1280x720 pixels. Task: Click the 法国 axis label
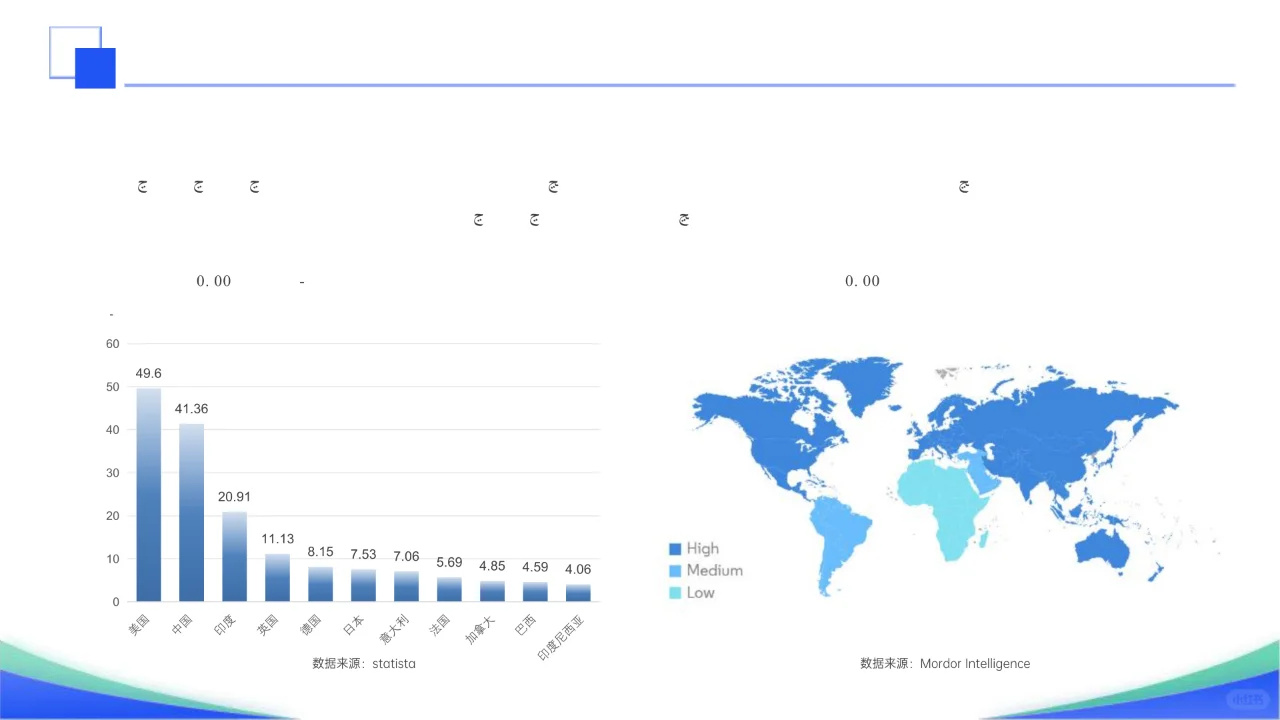pyautogui.click(x=440, y=625)
